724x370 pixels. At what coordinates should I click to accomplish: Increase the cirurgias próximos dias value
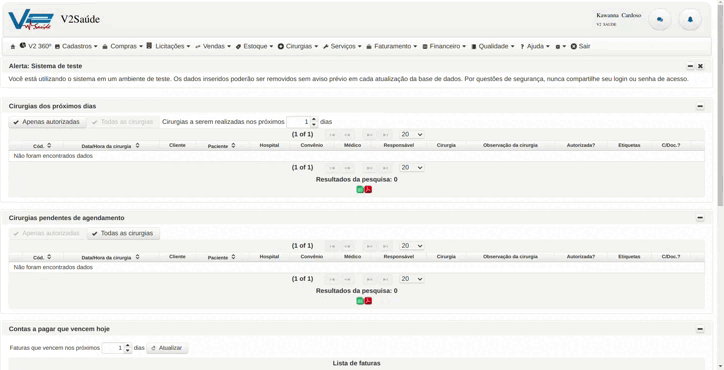[x=314, y=119]
